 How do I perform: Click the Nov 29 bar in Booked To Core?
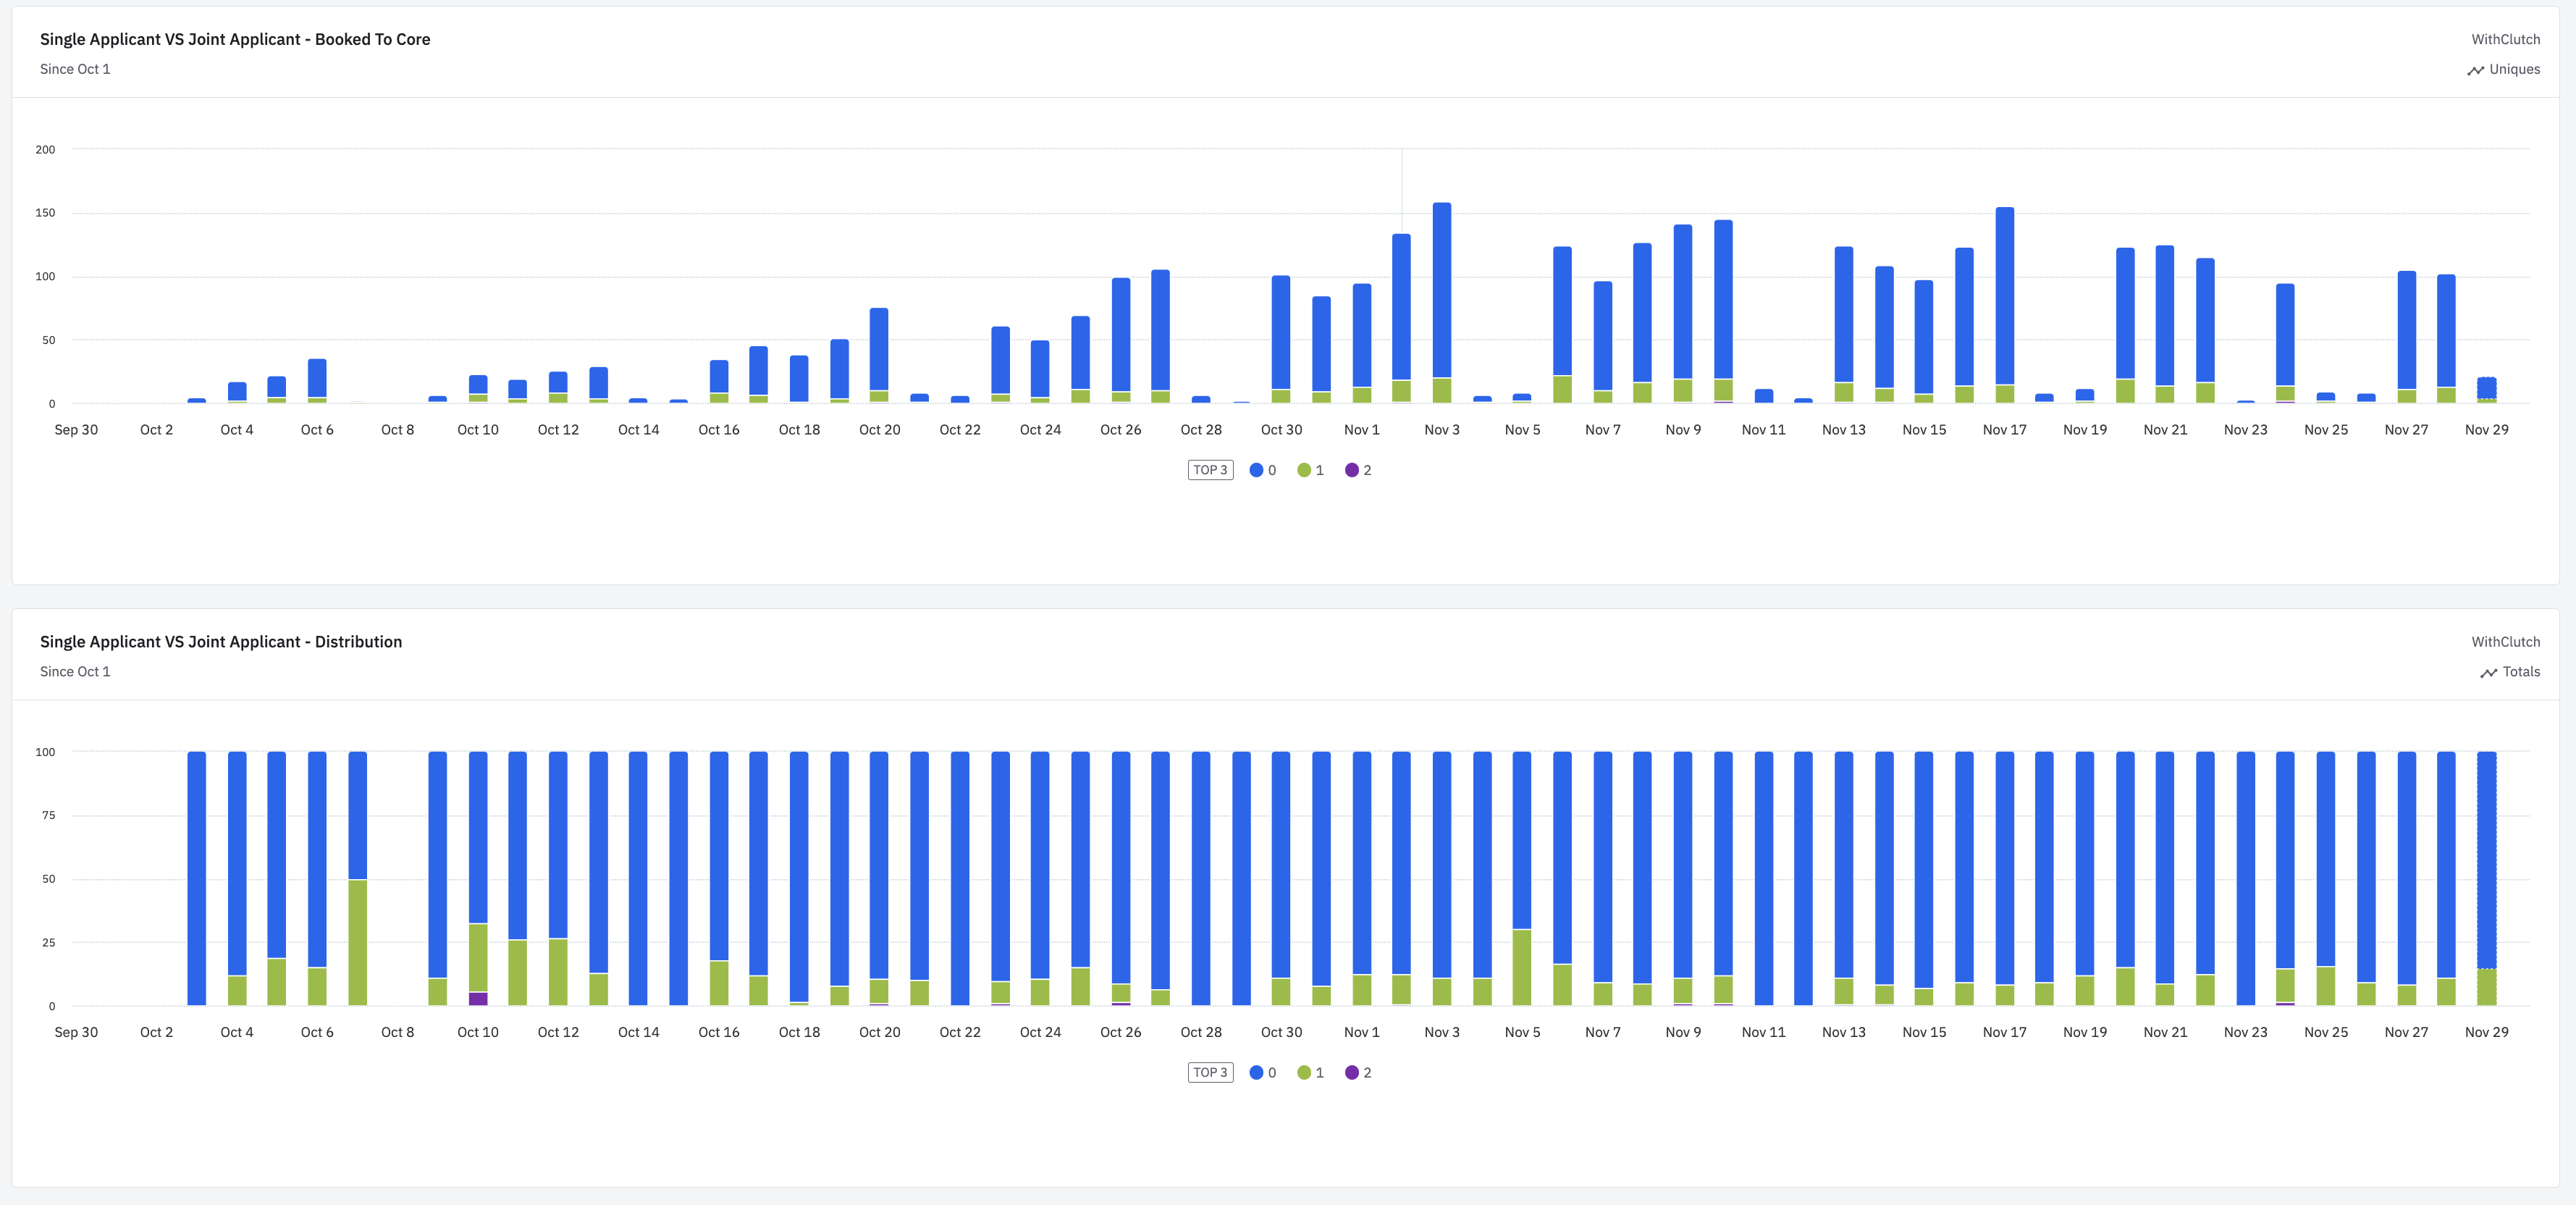coord(2487,388)
